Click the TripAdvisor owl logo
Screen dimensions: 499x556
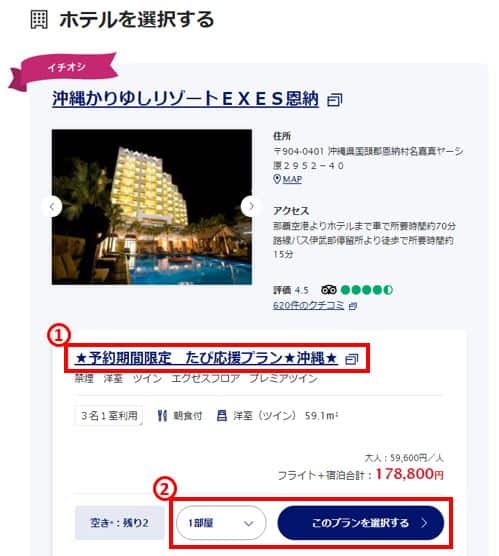point(329,290)
